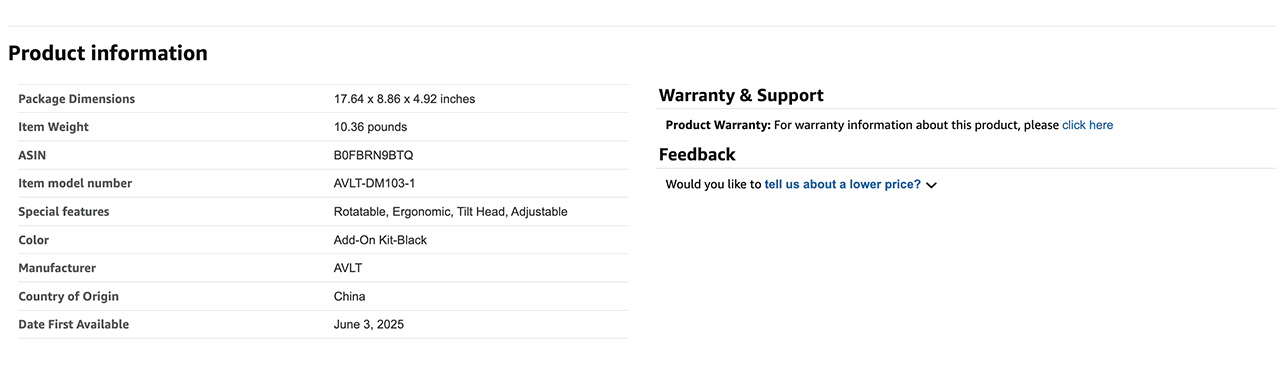Screen dimensions: 1280x367
Task: Click the China country value
Action: (349, 296)
